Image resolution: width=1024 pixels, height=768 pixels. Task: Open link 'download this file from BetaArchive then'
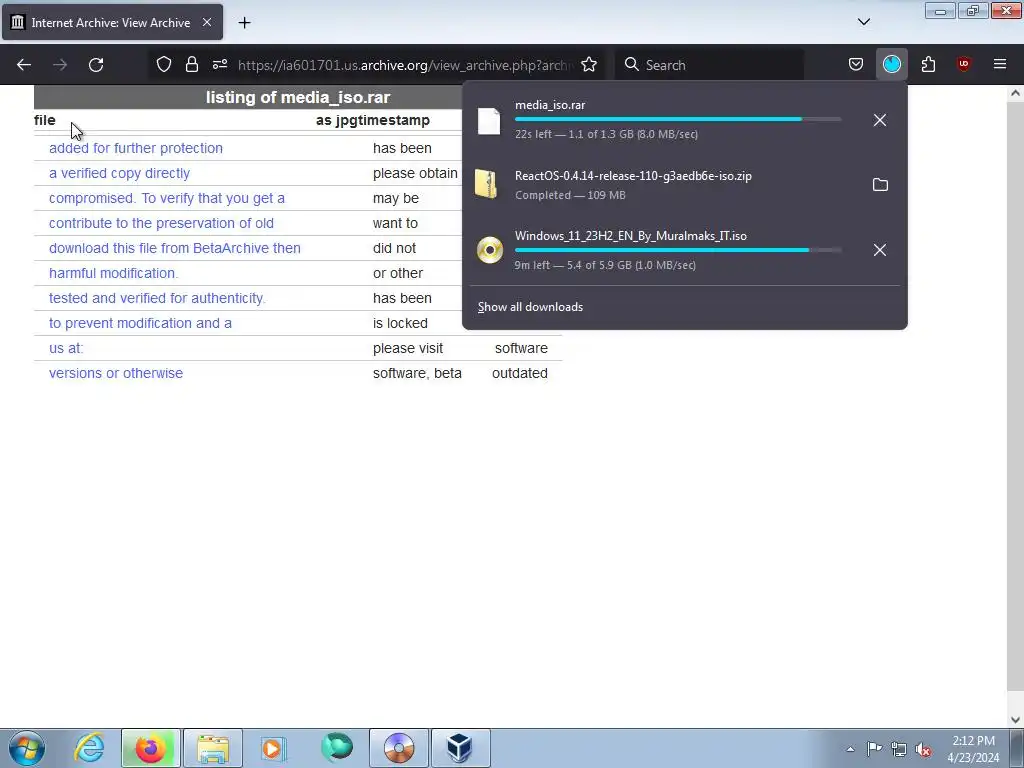175,248
